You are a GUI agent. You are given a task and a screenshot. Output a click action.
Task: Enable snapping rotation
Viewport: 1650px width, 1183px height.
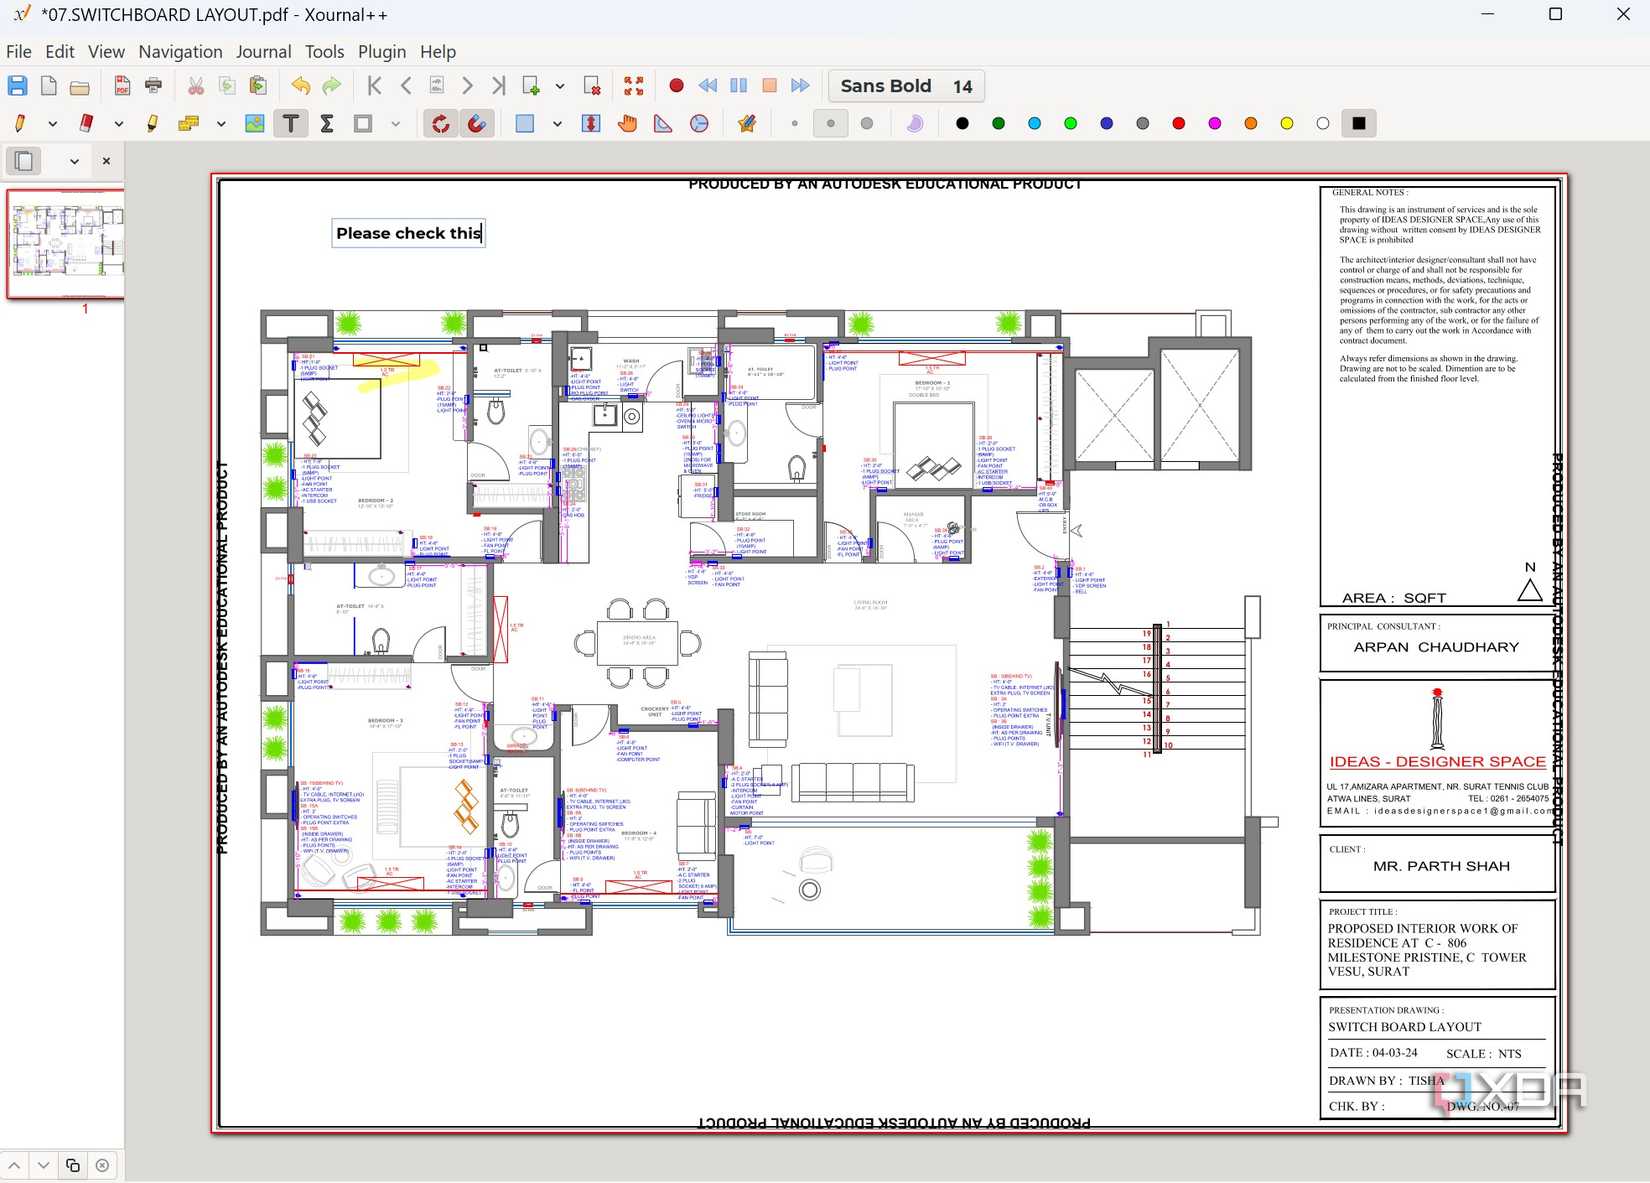pyautogui.click(x=440, y=123)
